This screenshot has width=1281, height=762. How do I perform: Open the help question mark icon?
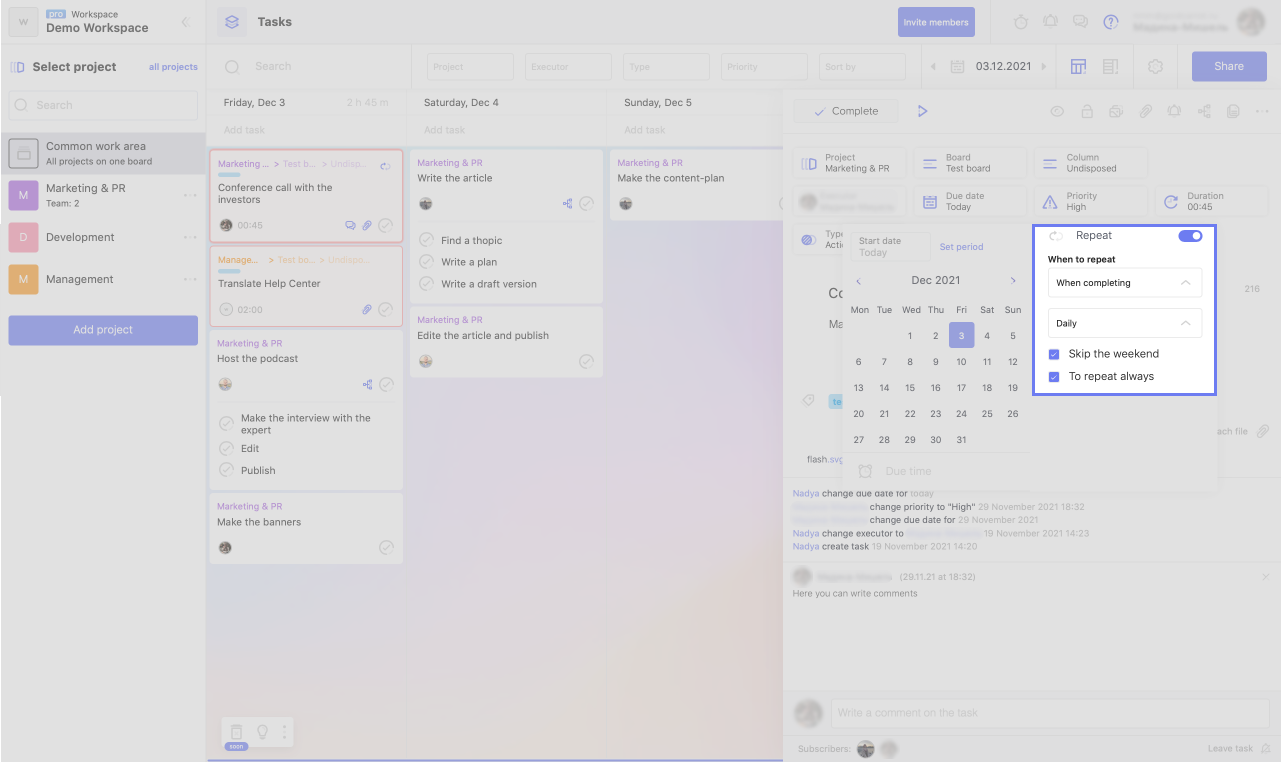click(x=1110, y=22)
